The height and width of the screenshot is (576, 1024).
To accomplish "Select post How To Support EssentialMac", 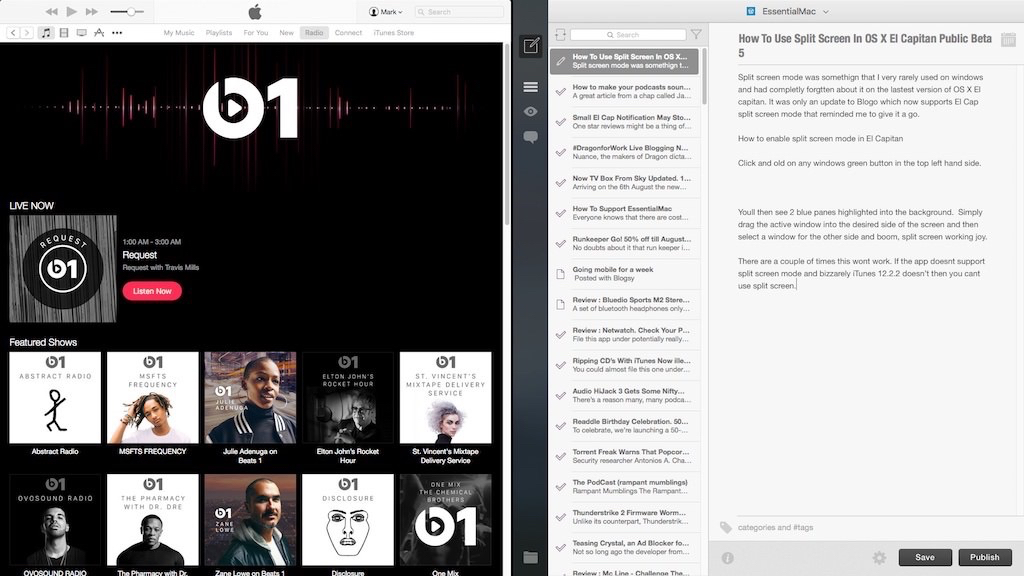I will click(x=624, y=213).
